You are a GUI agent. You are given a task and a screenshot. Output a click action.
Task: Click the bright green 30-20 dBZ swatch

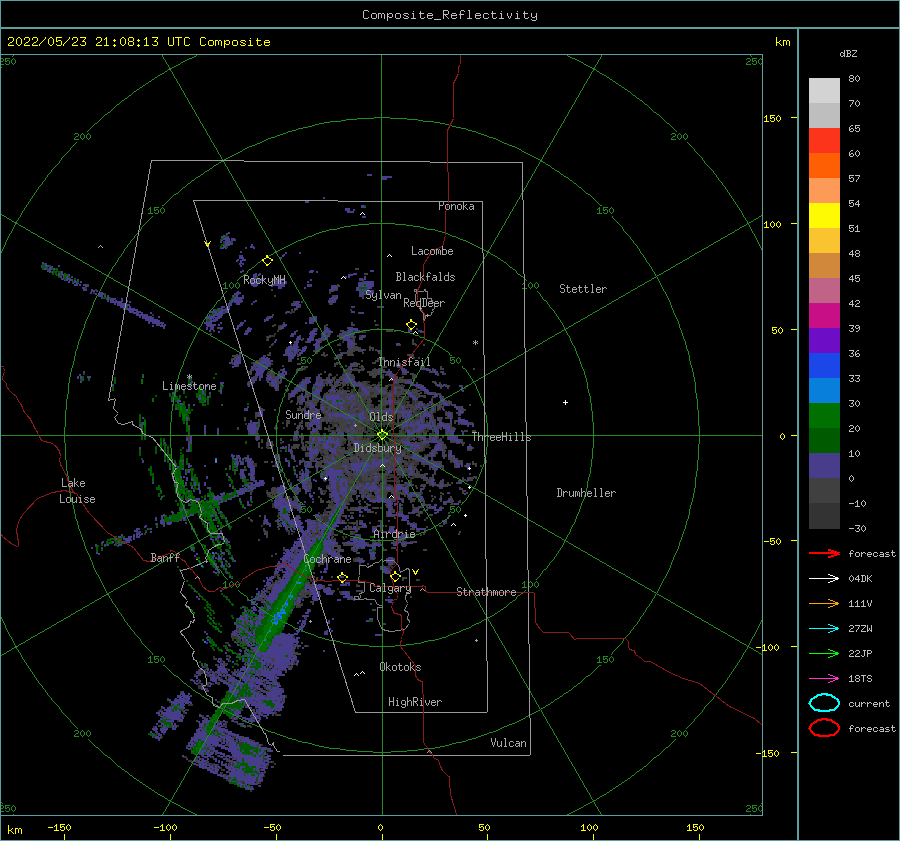[824, 416]
